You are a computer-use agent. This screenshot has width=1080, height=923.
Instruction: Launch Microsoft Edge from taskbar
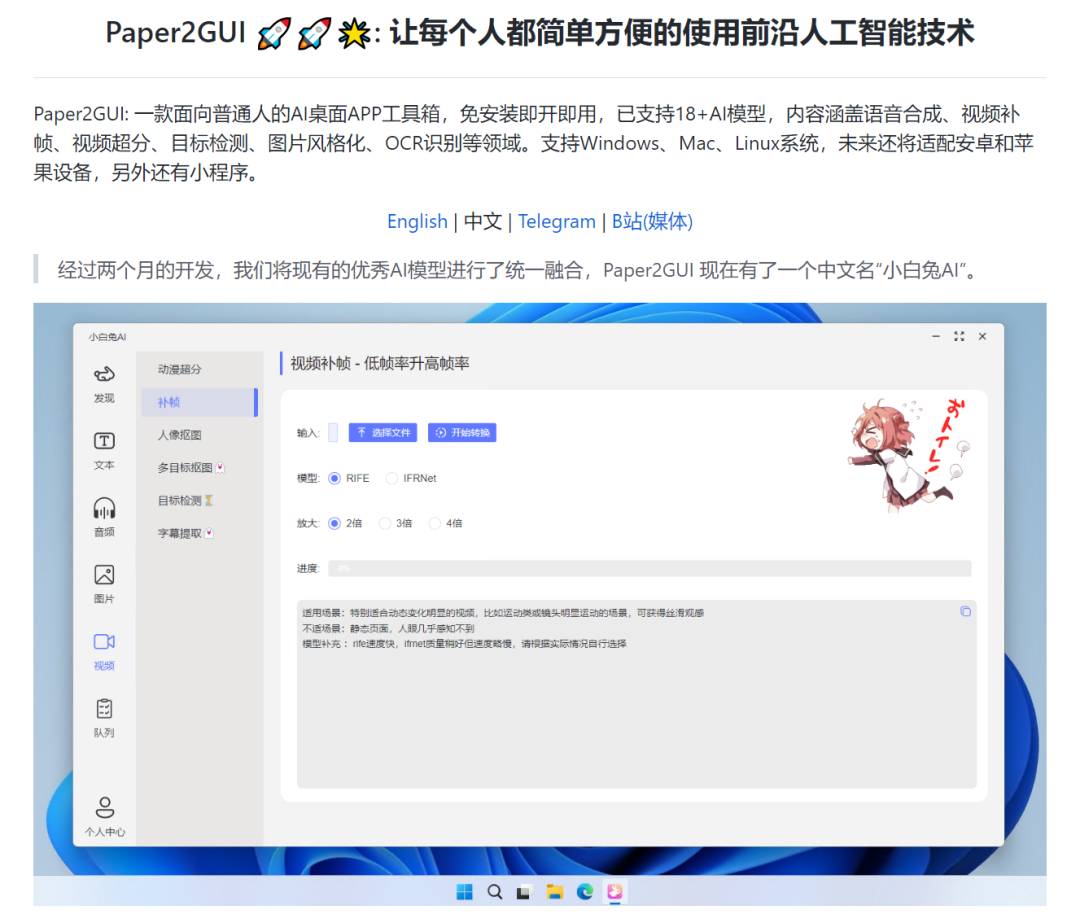[585, 892]
